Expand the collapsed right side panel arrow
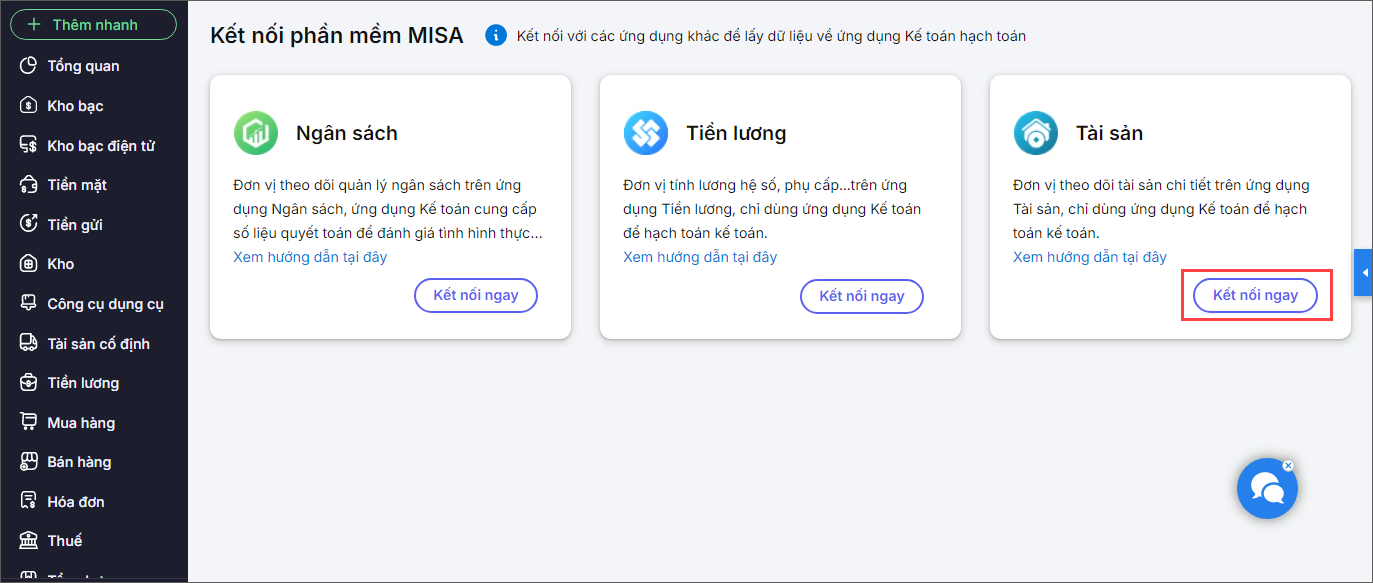The width and height of the screenshot is (1373, 583). (1363, 273)
